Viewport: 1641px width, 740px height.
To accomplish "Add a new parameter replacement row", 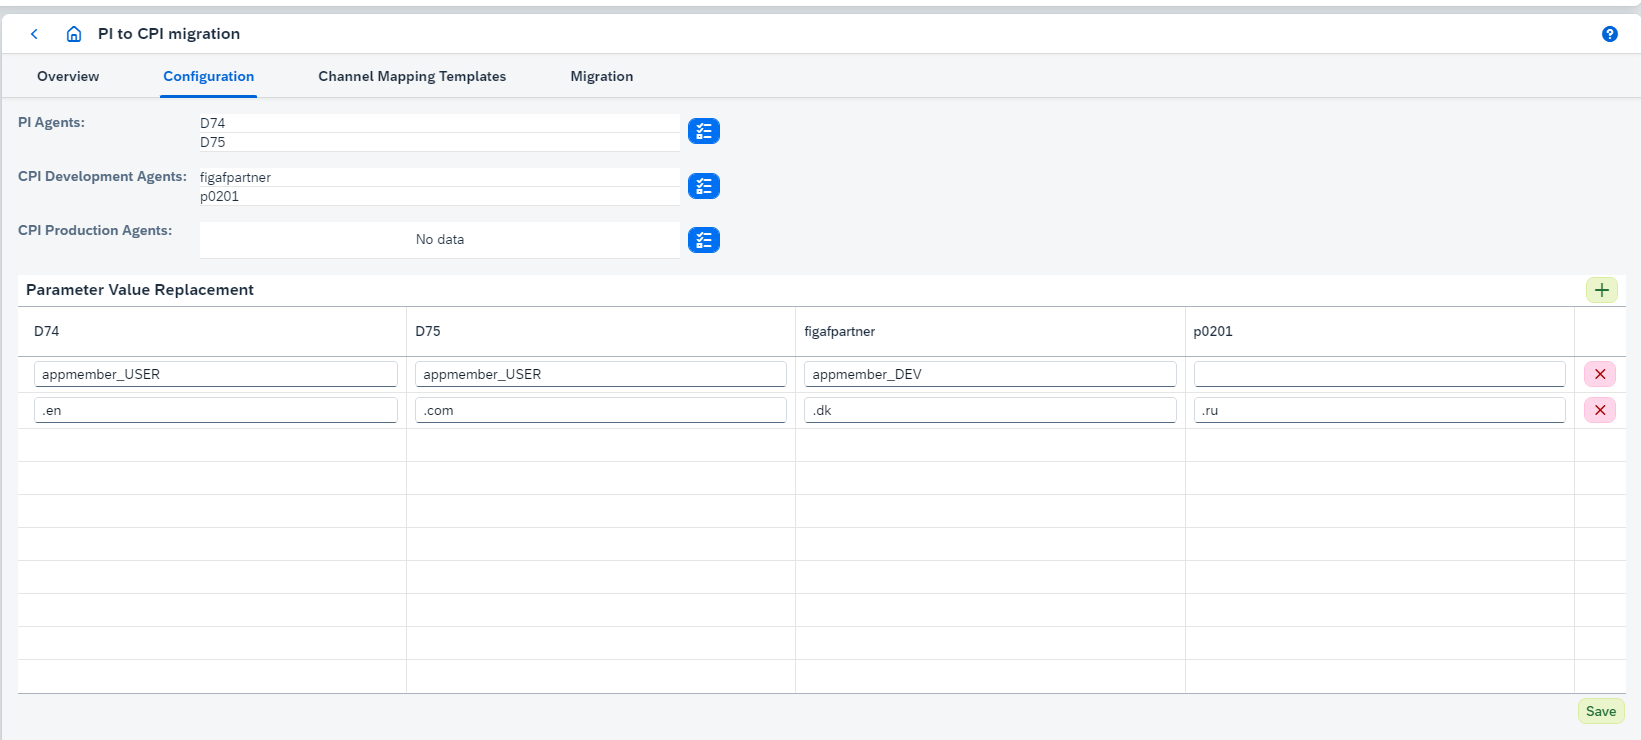I will click(x=1602, y=290).
